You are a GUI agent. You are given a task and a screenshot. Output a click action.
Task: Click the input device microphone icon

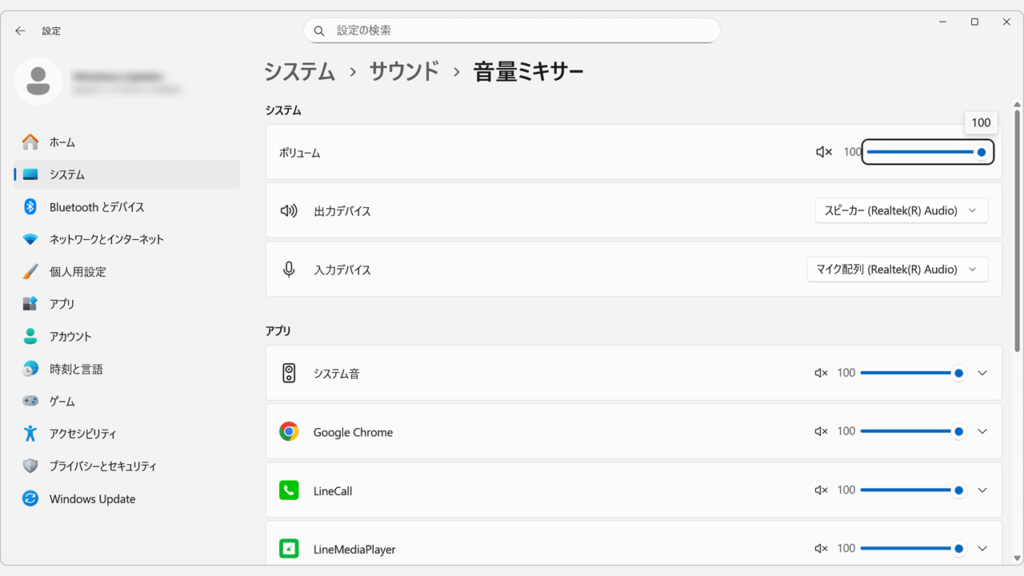pos(289,269)
